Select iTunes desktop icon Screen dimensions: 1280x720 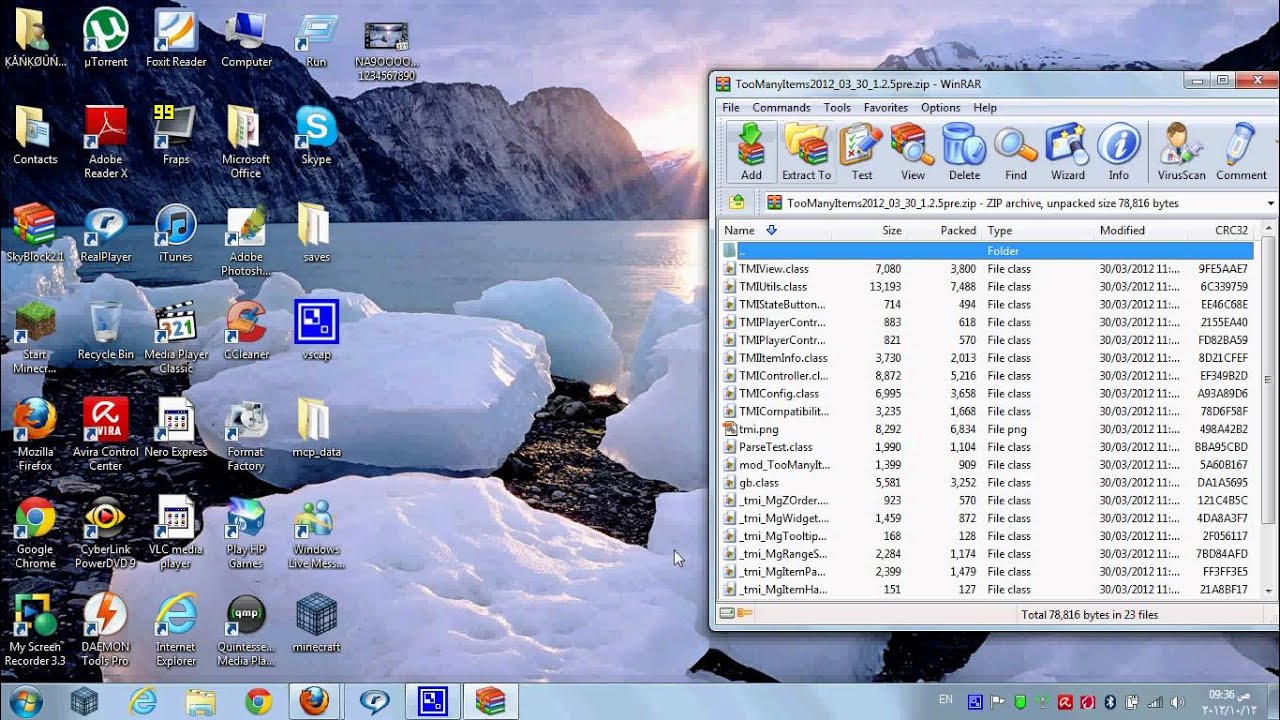[x=176, y=233]
